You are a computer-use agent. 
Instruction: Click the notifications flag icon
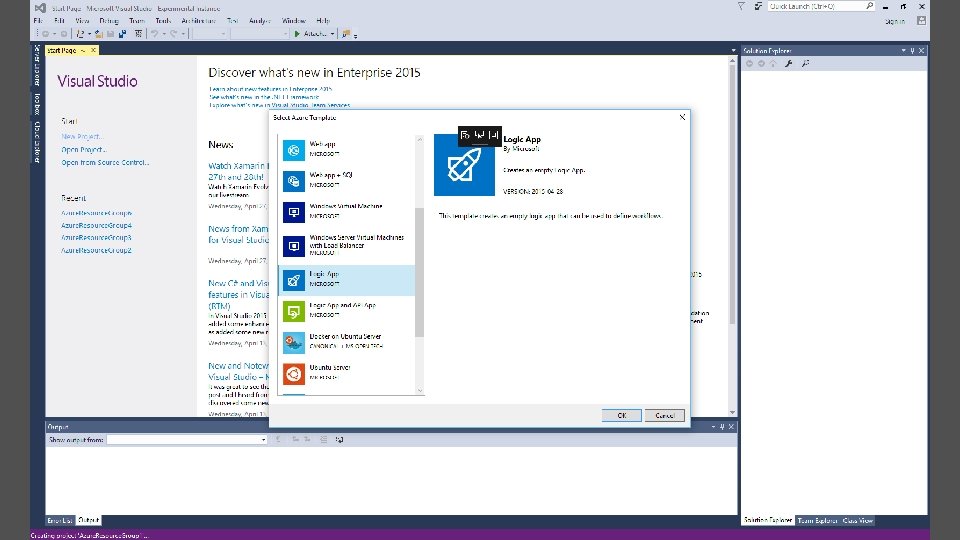(741, 6)
